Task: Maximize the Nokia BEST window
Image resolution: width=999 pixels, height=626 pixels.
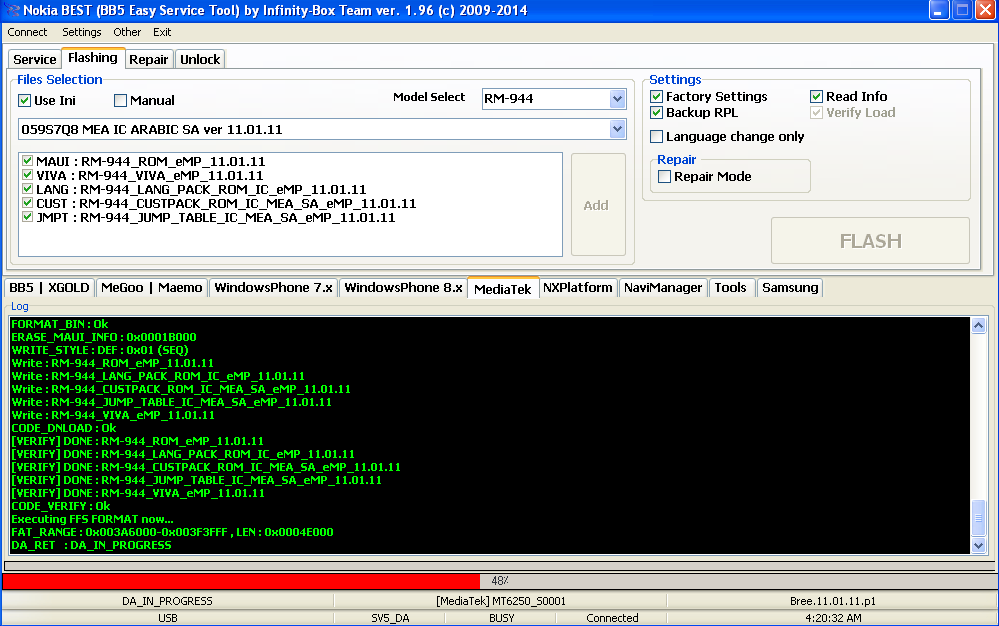Action: point(963,10)
